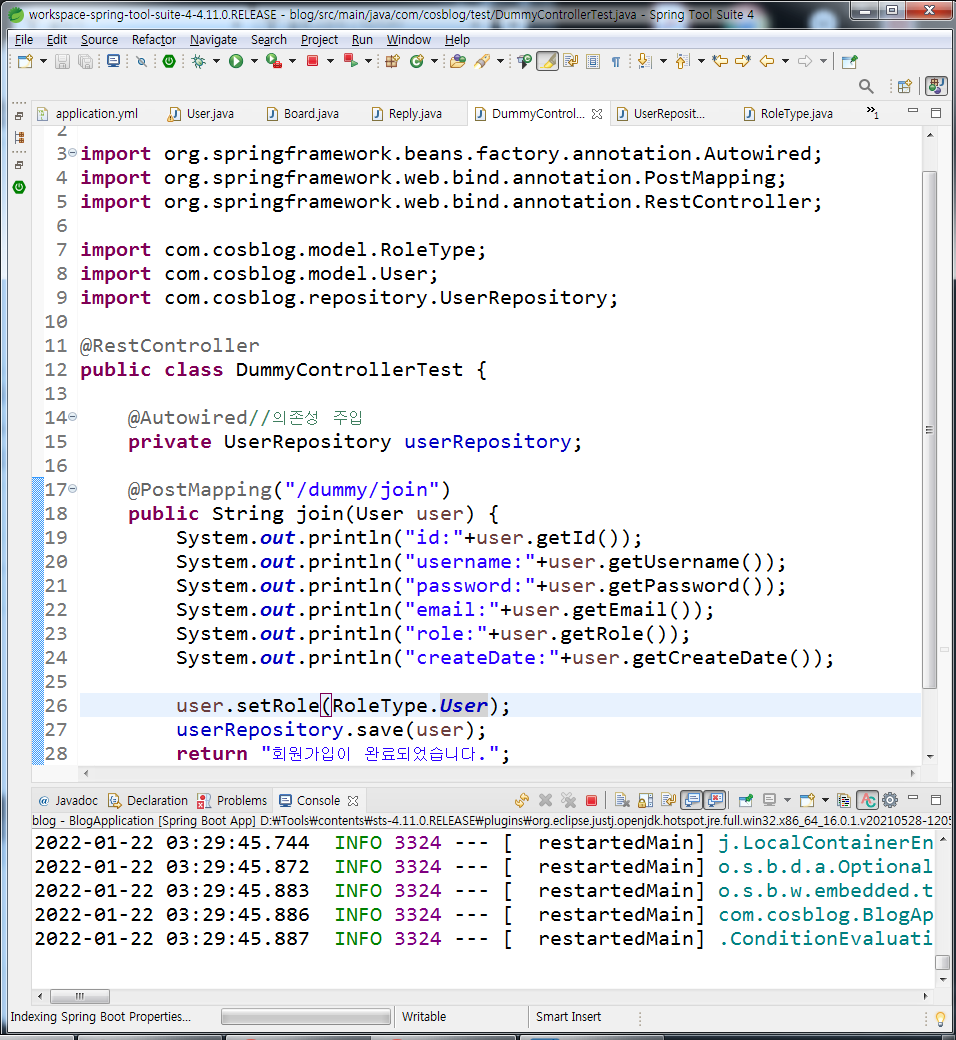Open the Refactor menu

click(154, 40)
